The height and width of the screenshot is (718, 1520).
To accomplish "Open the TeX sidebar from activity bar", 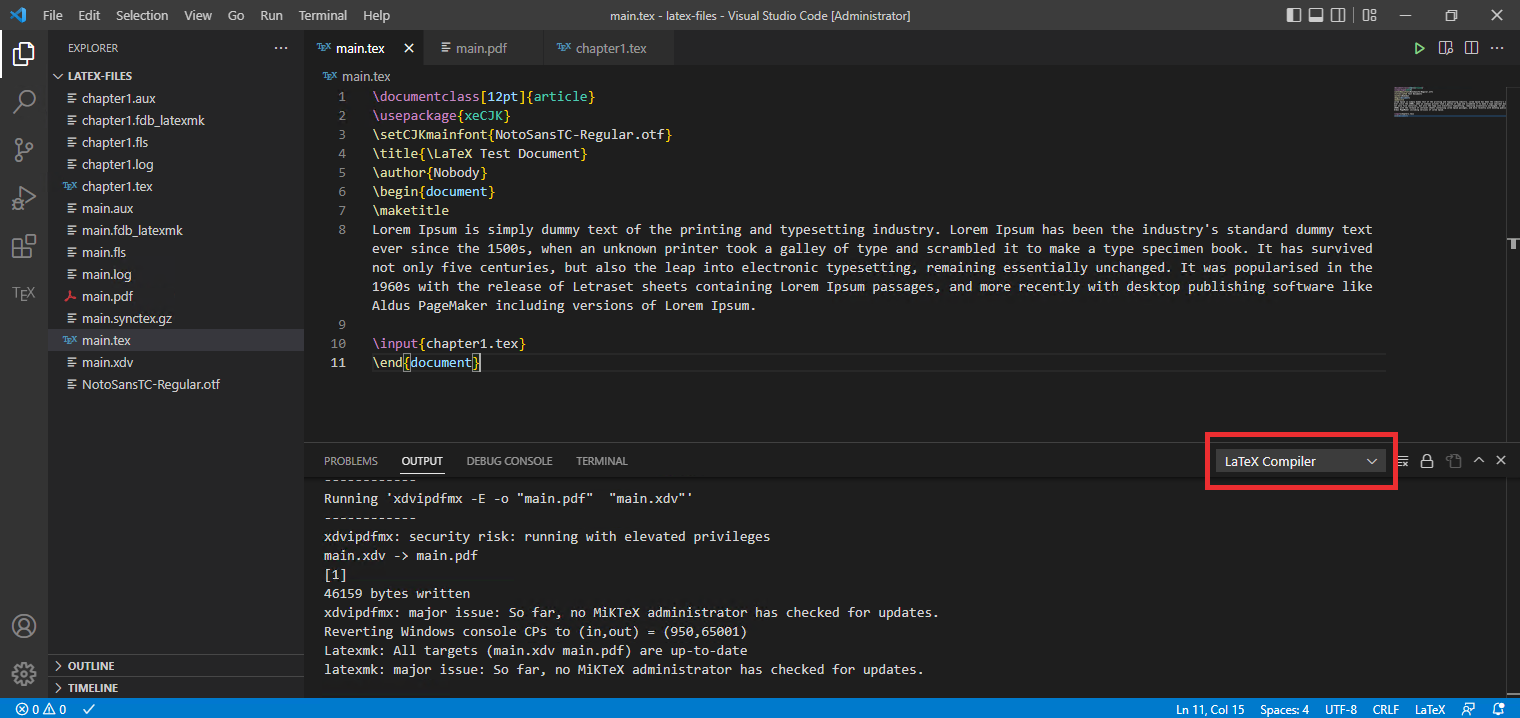I will point(24,294).
